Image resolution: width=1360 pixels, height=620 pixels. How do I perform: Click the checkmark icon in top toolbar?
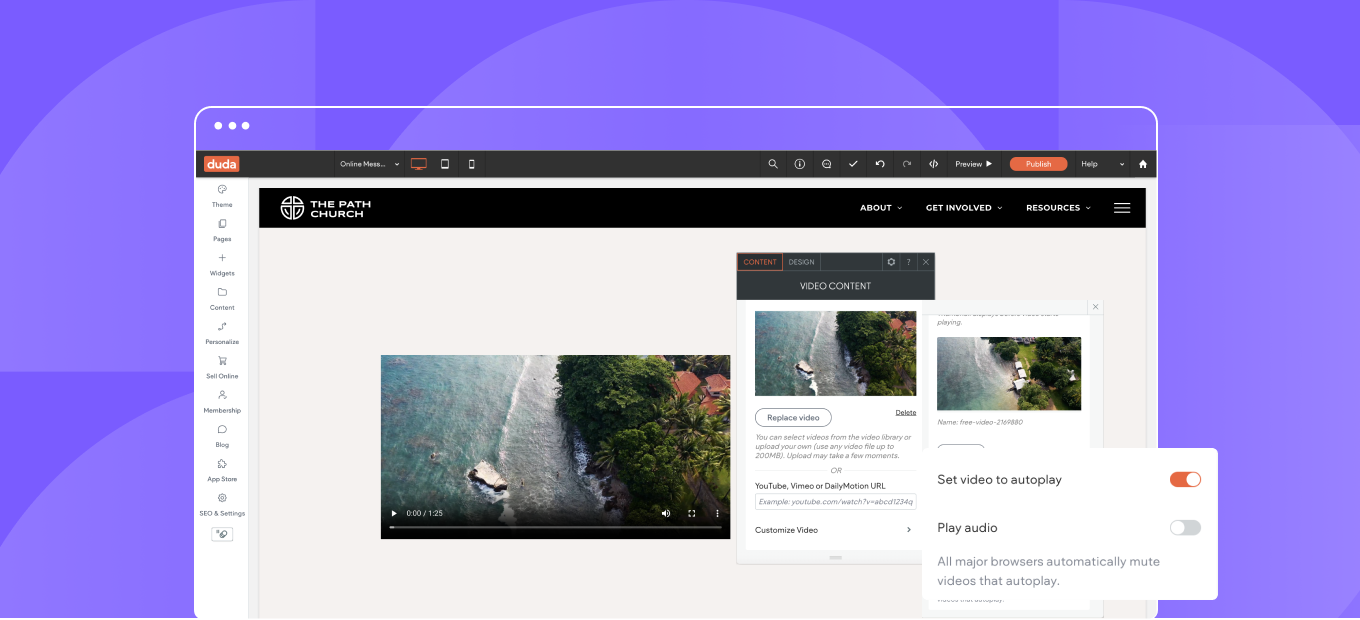(853, 164)
